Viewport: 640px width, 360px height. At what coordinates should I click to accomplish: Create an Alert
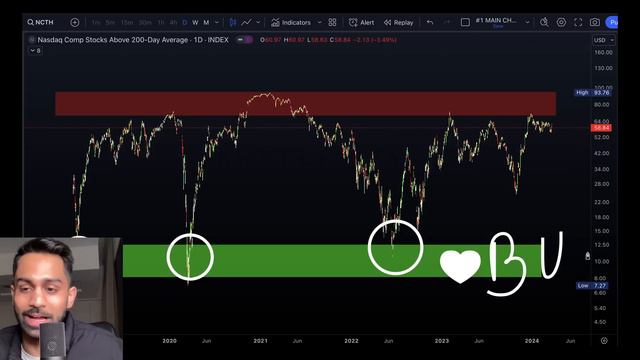pos(361,22)
